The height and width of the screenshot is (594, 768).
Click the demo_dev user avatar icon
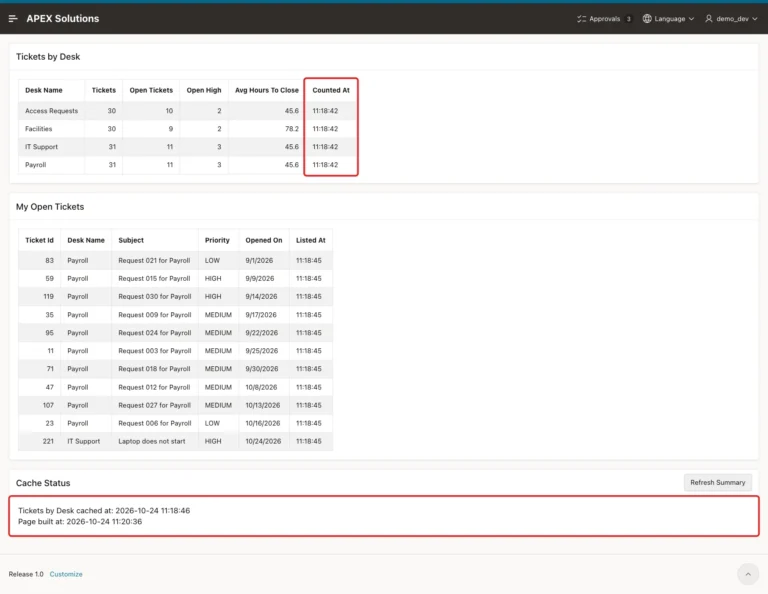click(x=708, y=19)
